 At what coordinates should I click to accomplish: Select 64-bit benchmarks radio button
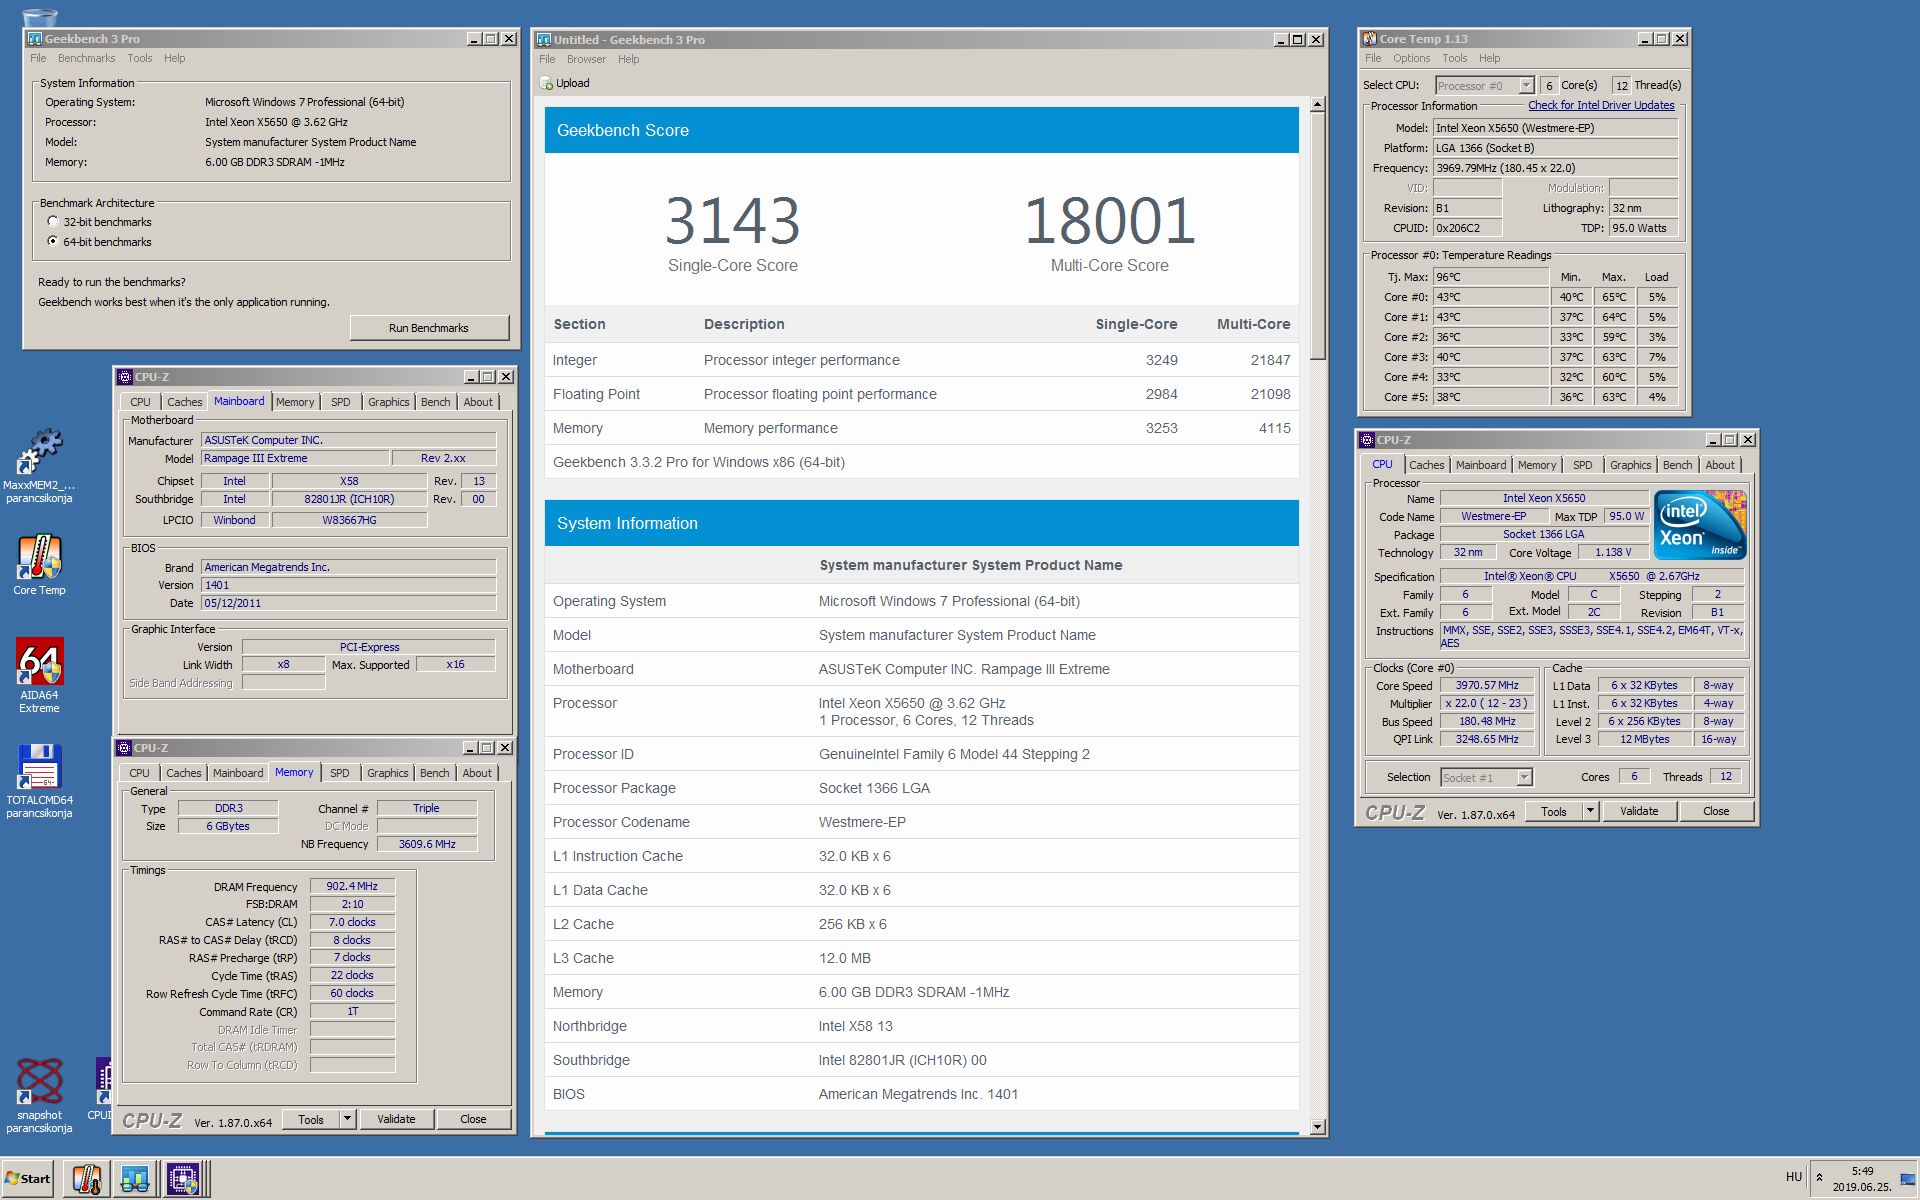click(53, 241)
